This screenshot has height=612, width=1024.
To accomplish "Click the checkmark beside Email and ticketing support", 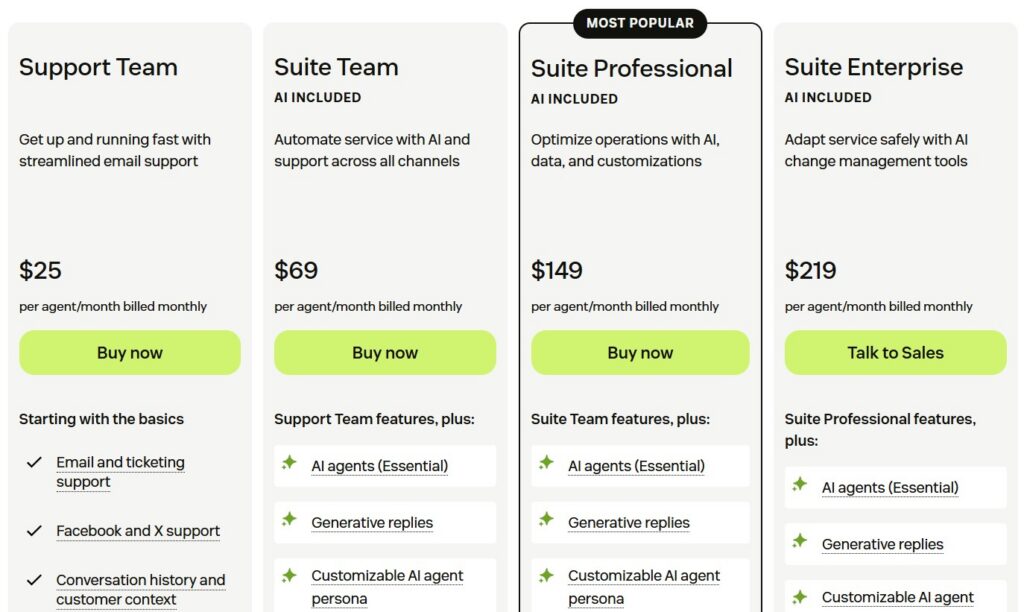I will click(x=34, y=463).
